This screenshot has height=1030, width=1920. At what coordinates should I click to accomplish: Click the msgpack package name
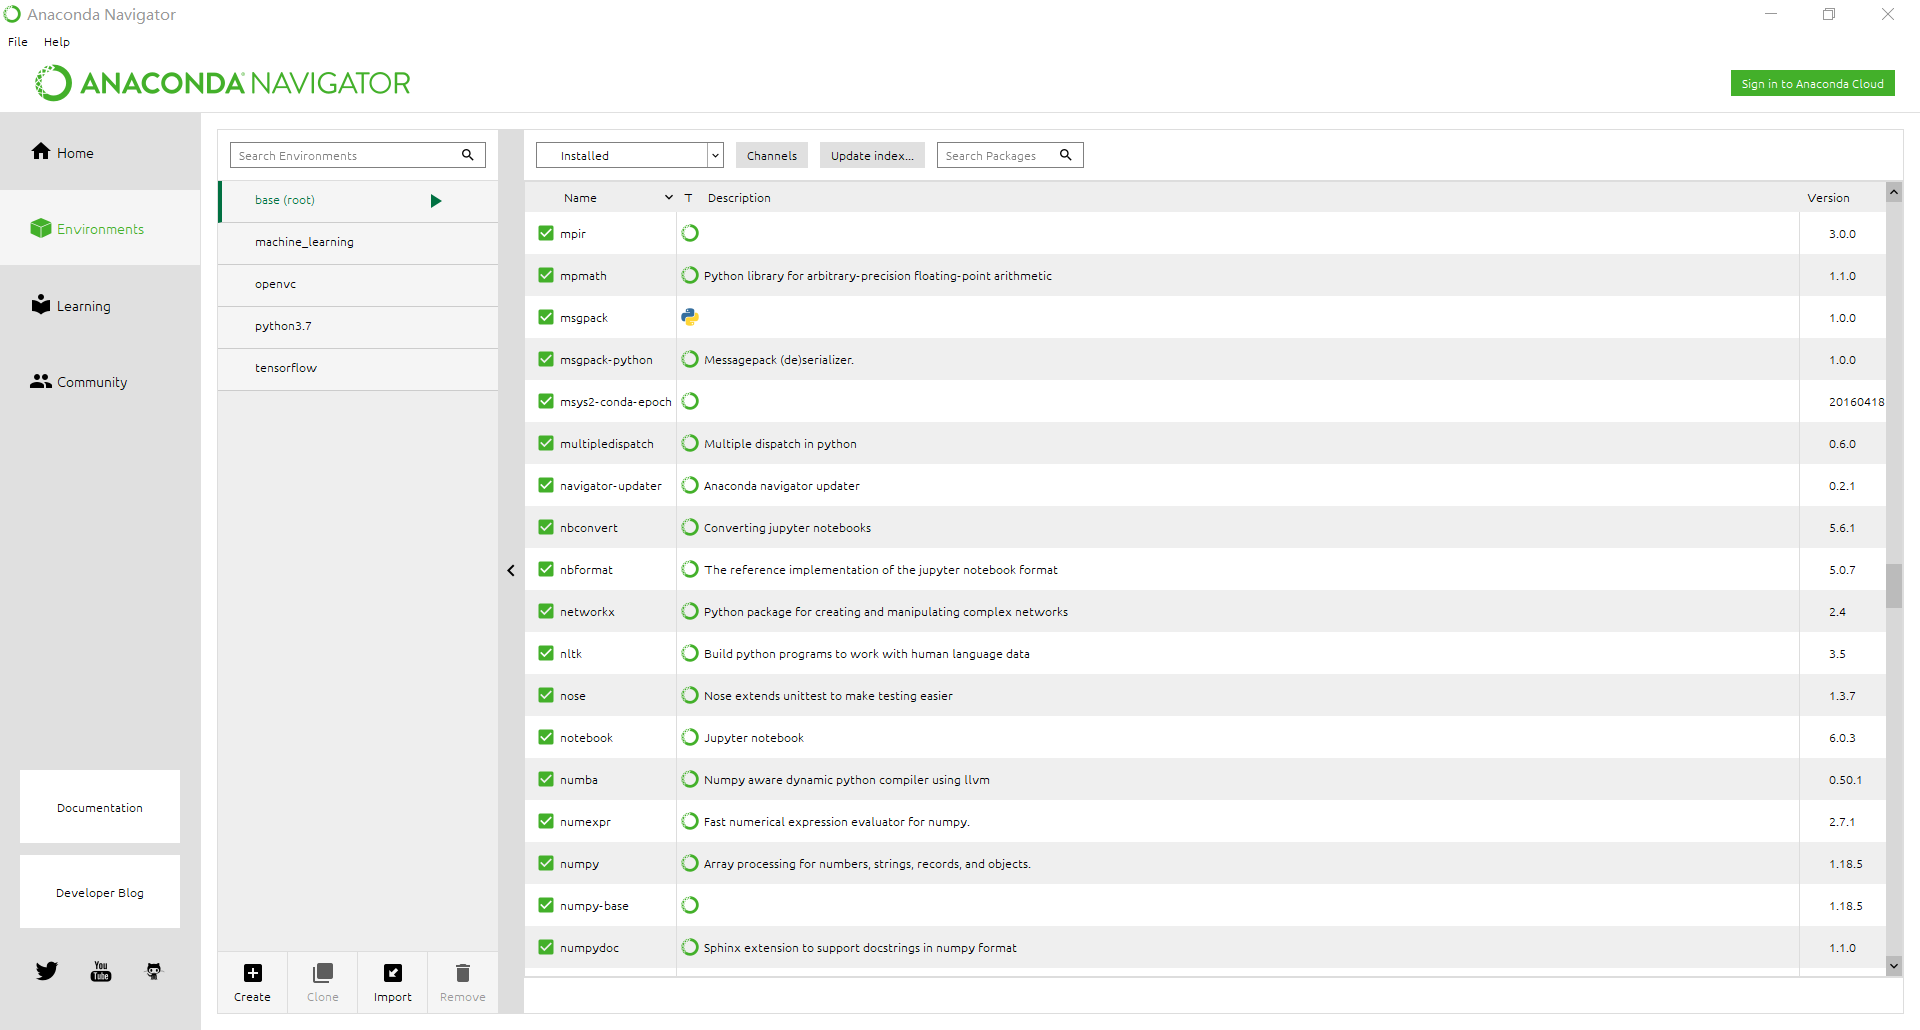[584, 318]
